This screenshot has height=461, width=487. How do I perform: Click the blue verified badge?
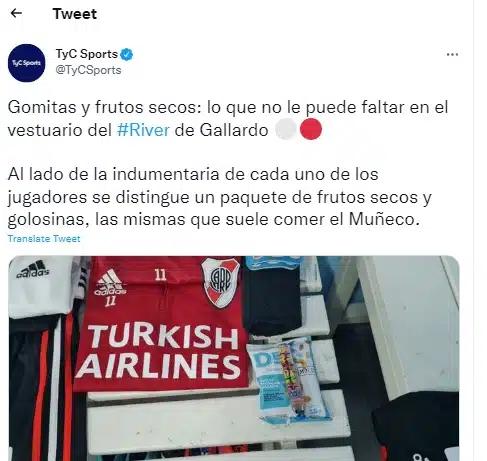tap(127, 54)
